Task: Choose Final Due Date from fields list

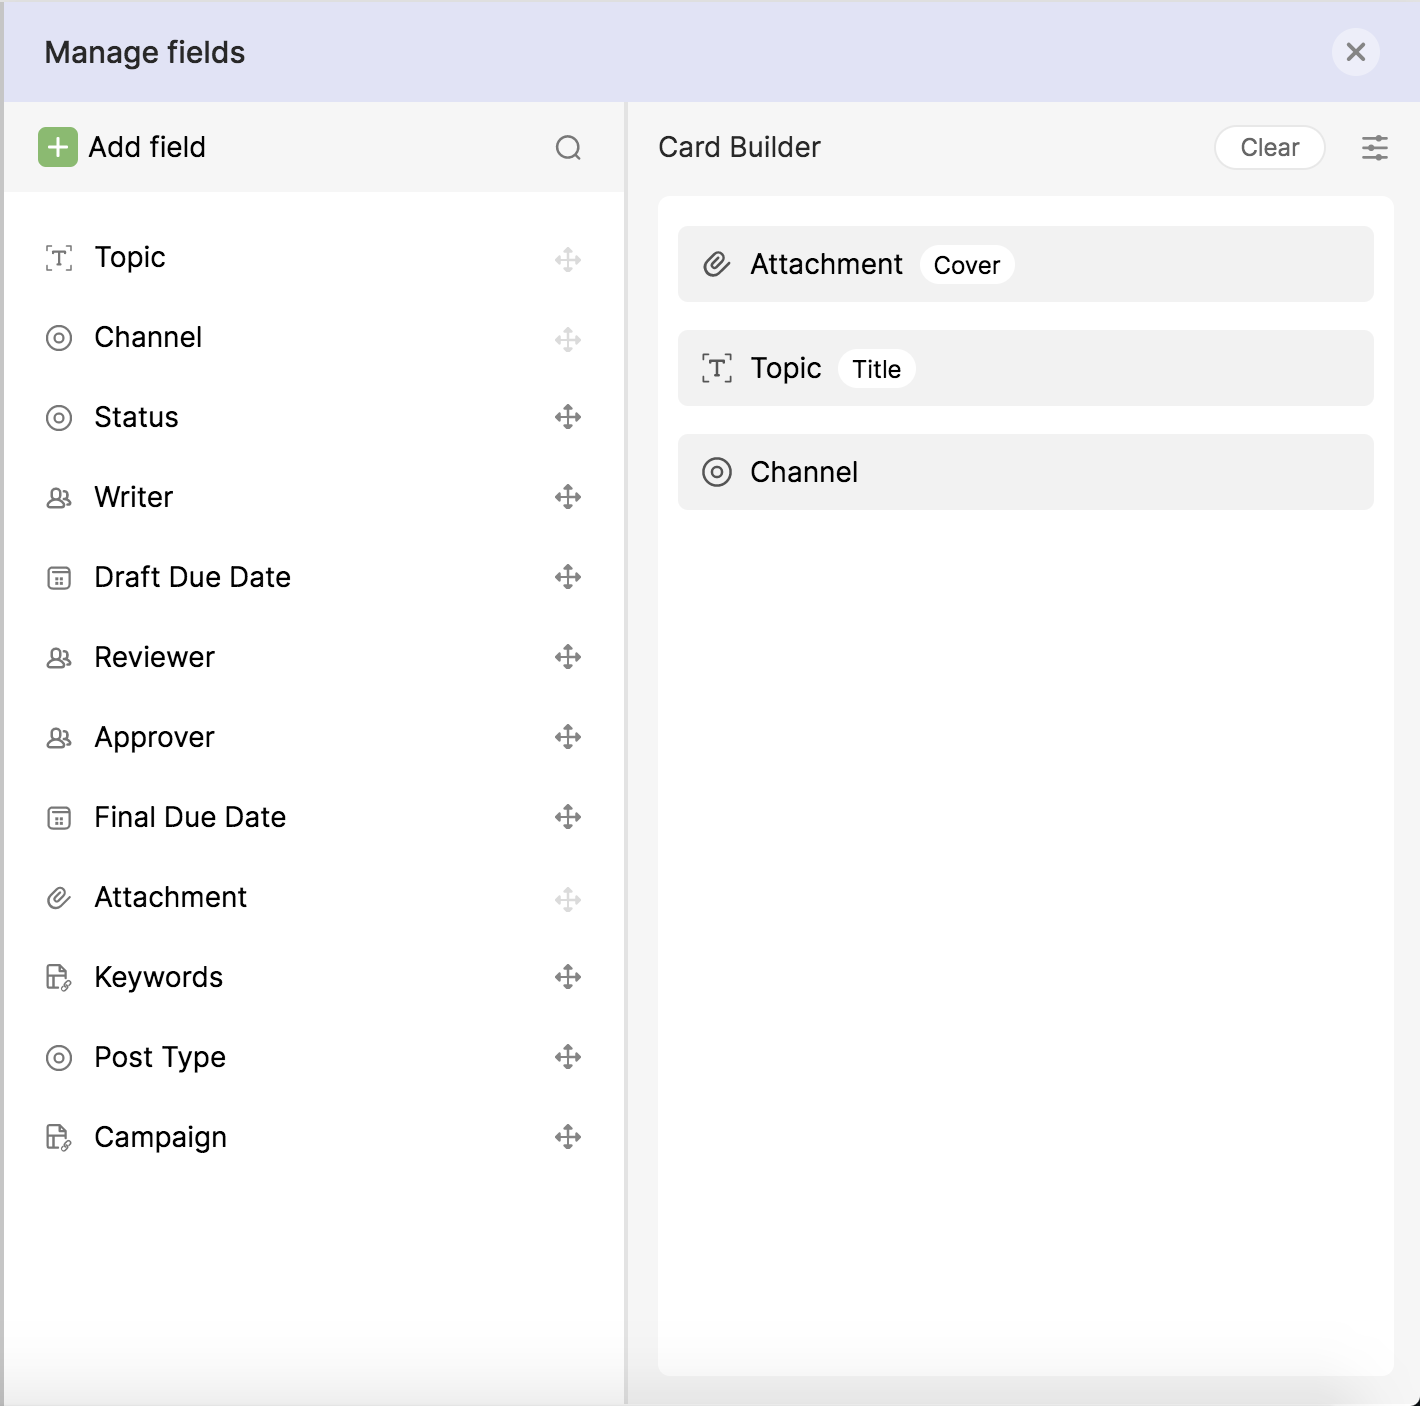Action: coord(190,817)
